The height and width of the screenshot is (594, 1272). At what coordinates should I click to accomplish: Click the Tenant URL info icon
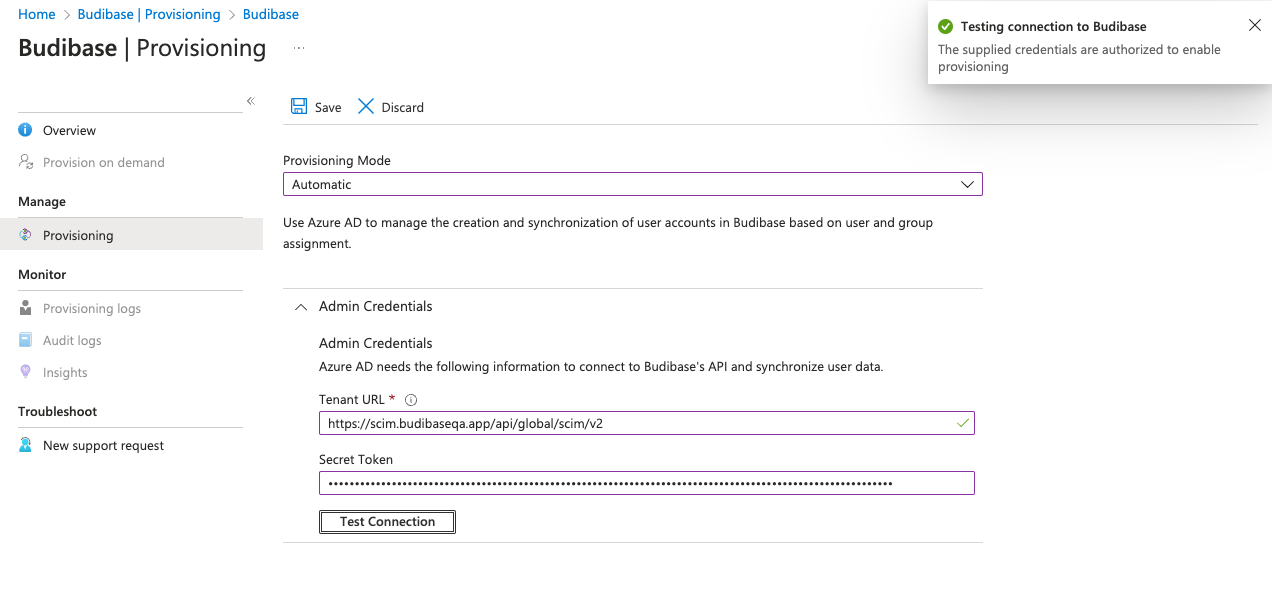pyautogui.click(x=411, y=400)
